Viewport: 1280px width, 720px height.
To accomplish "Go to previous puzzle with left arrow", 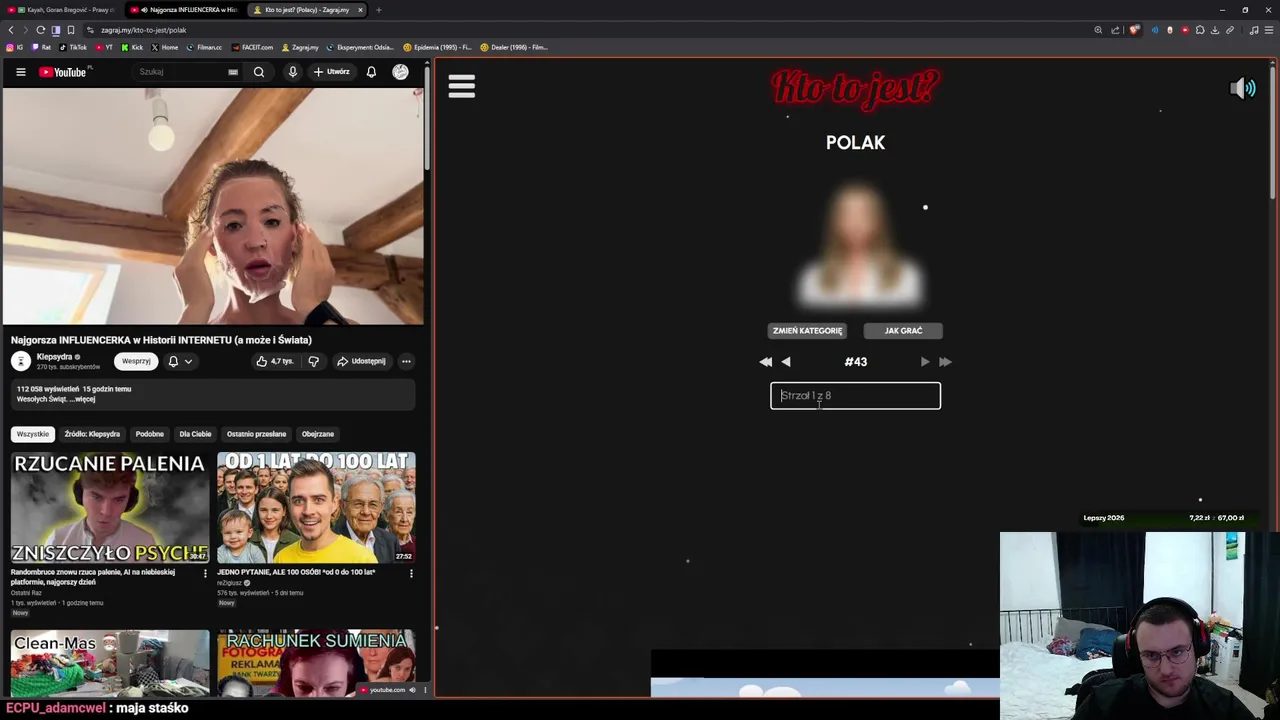I will click(786, 362).
